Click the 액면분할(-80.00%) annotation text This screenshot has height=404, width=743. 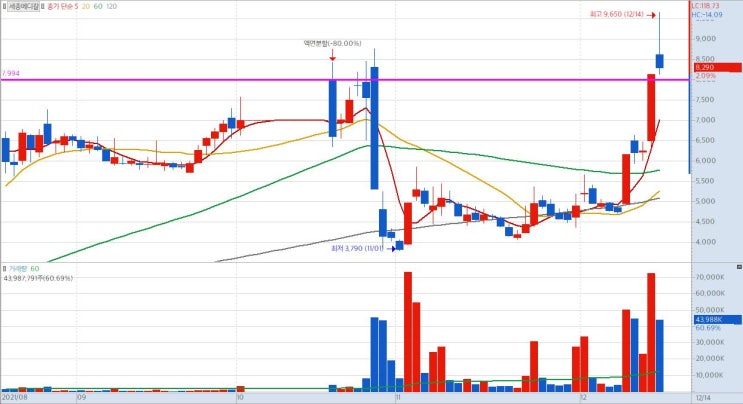(333, 43)
